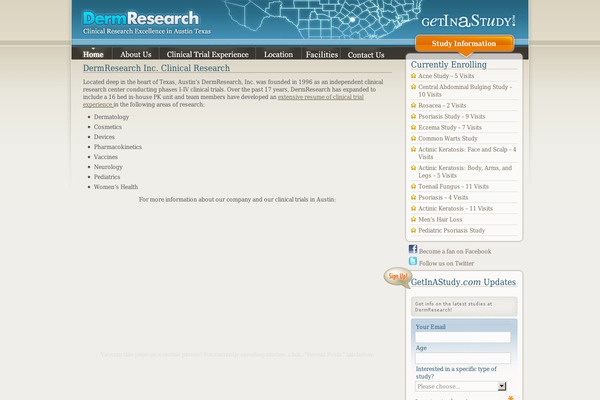Viewport: 600px width, 400px height.
Task: Click star icon beside Acne Study
Action: 413,76
